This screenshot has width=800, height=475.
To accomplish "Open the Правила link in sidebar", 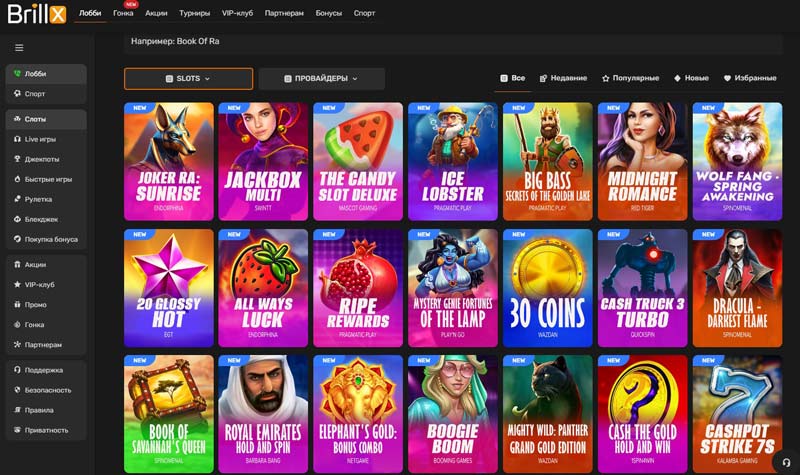I will click(x=40, y=410).
